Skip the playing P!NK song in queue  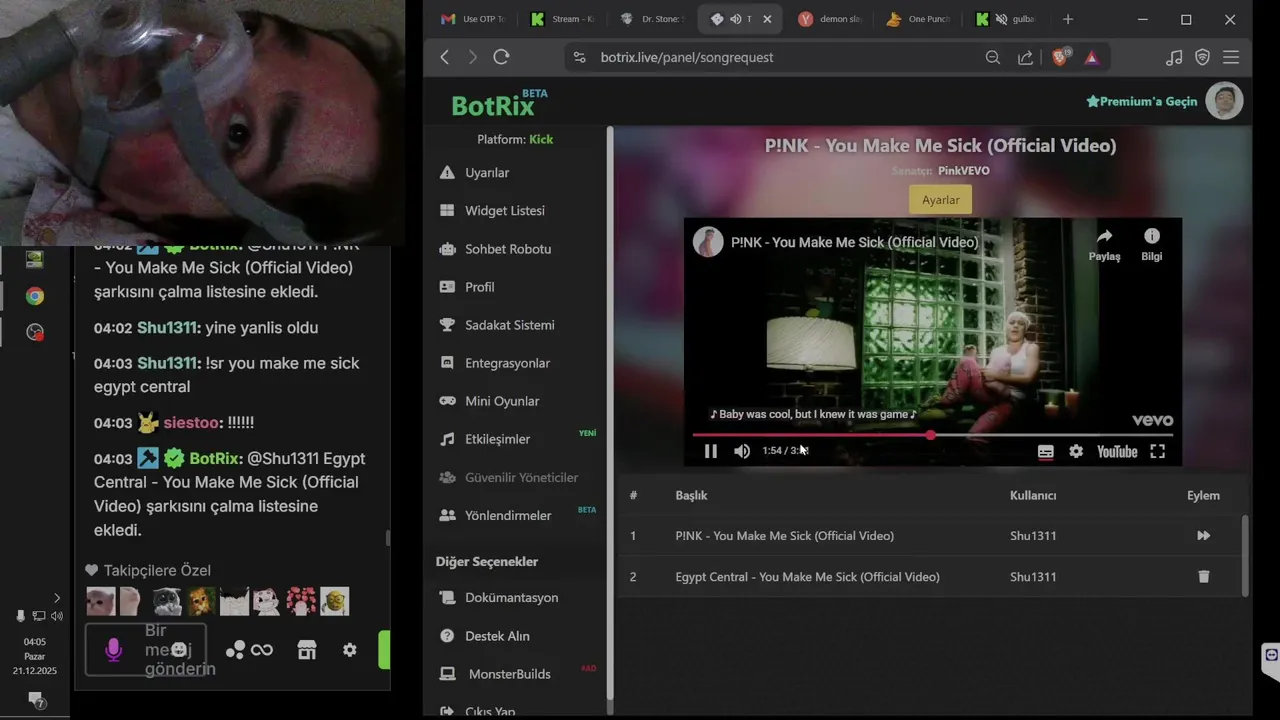[1203, 536]
